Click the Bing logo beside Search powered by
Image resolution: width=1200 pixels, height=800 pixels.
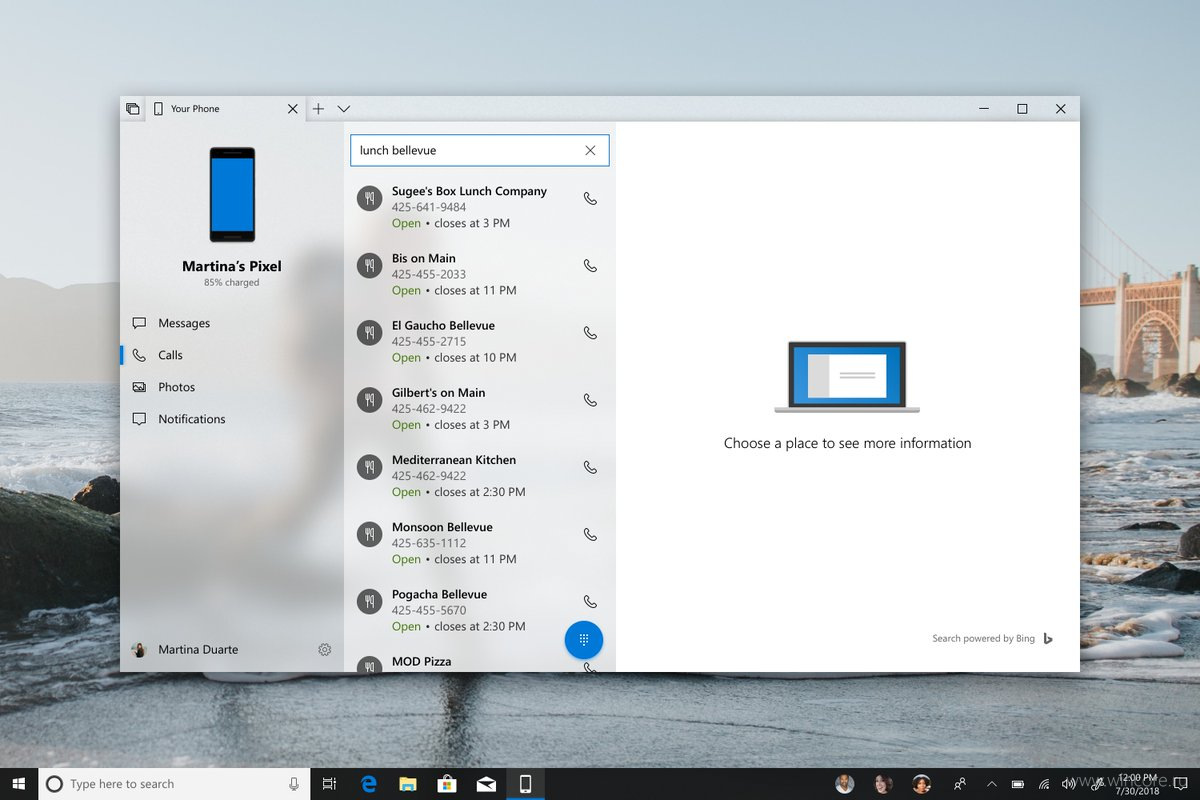click(1048, 638)
